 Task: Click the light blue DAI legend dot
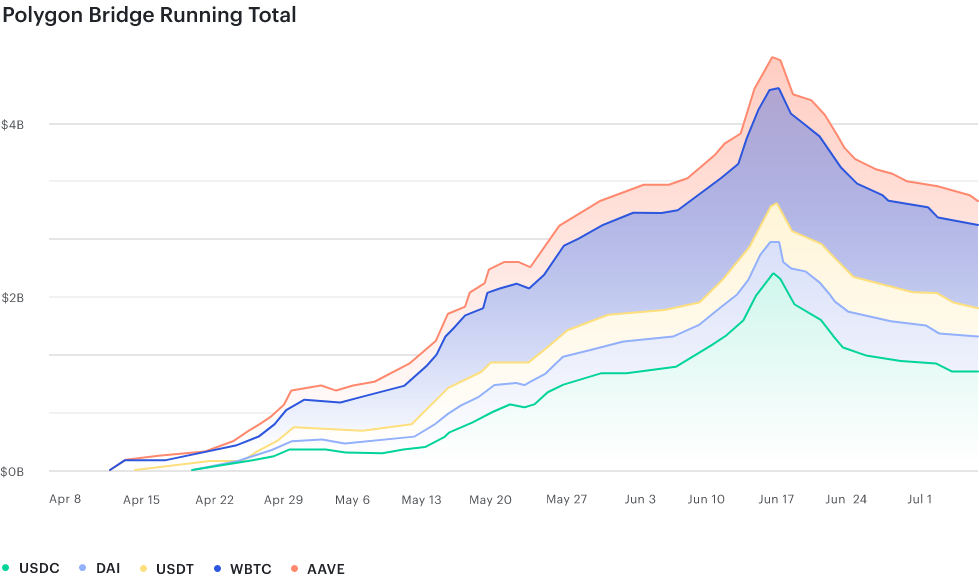[x=83, y=568]
